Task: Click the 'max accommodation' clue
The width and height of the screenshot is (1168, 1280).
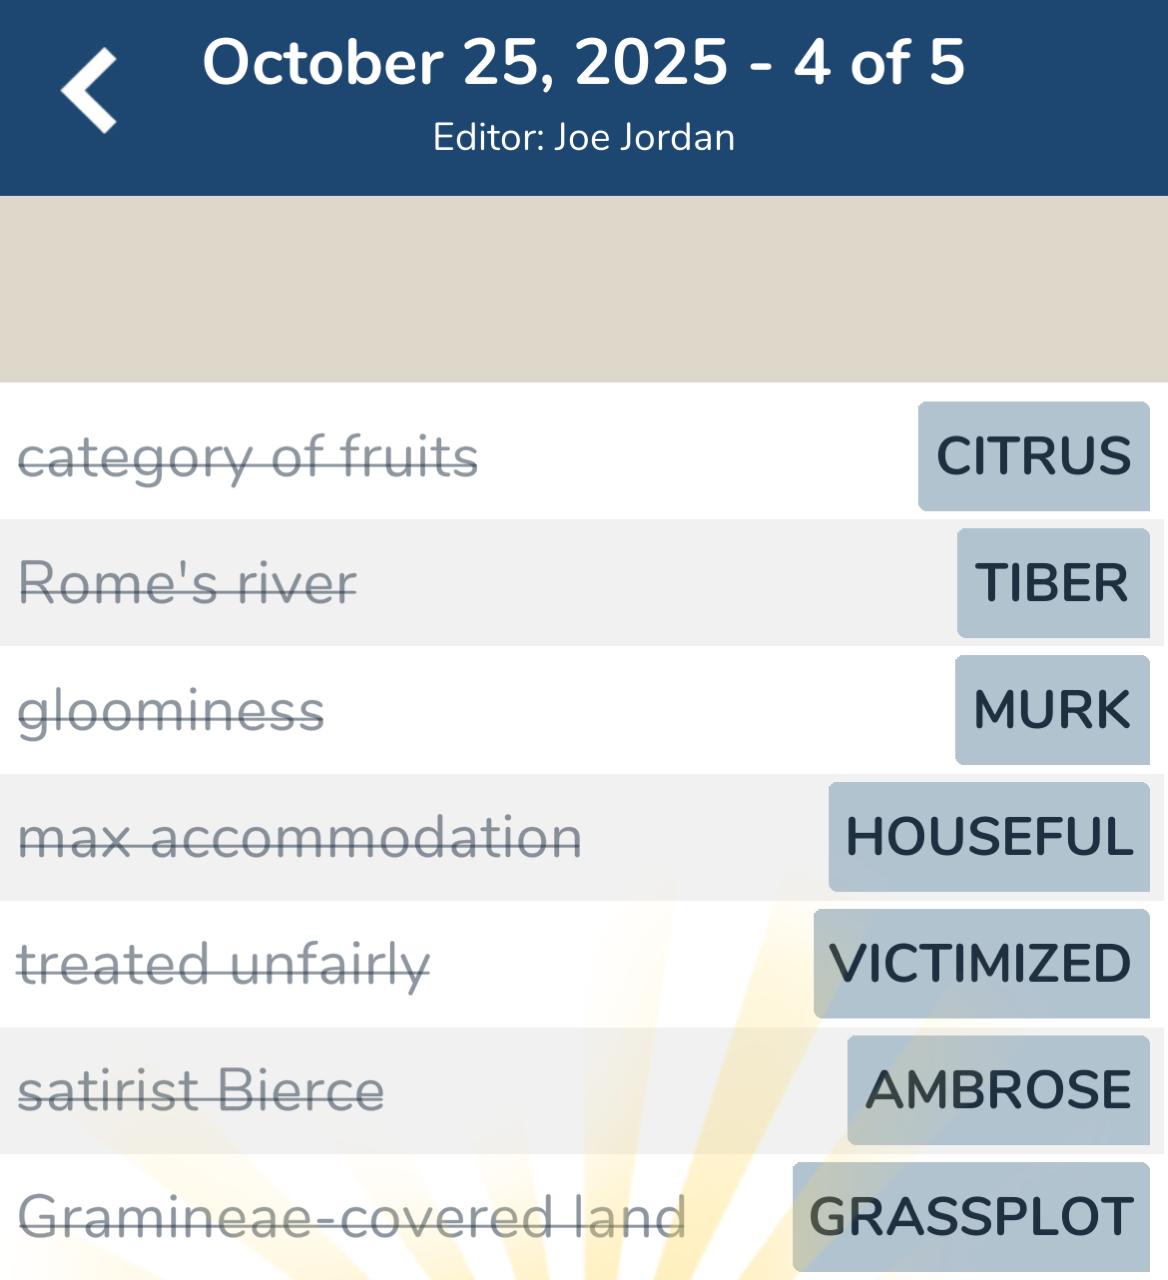Action: coord(299,837)
